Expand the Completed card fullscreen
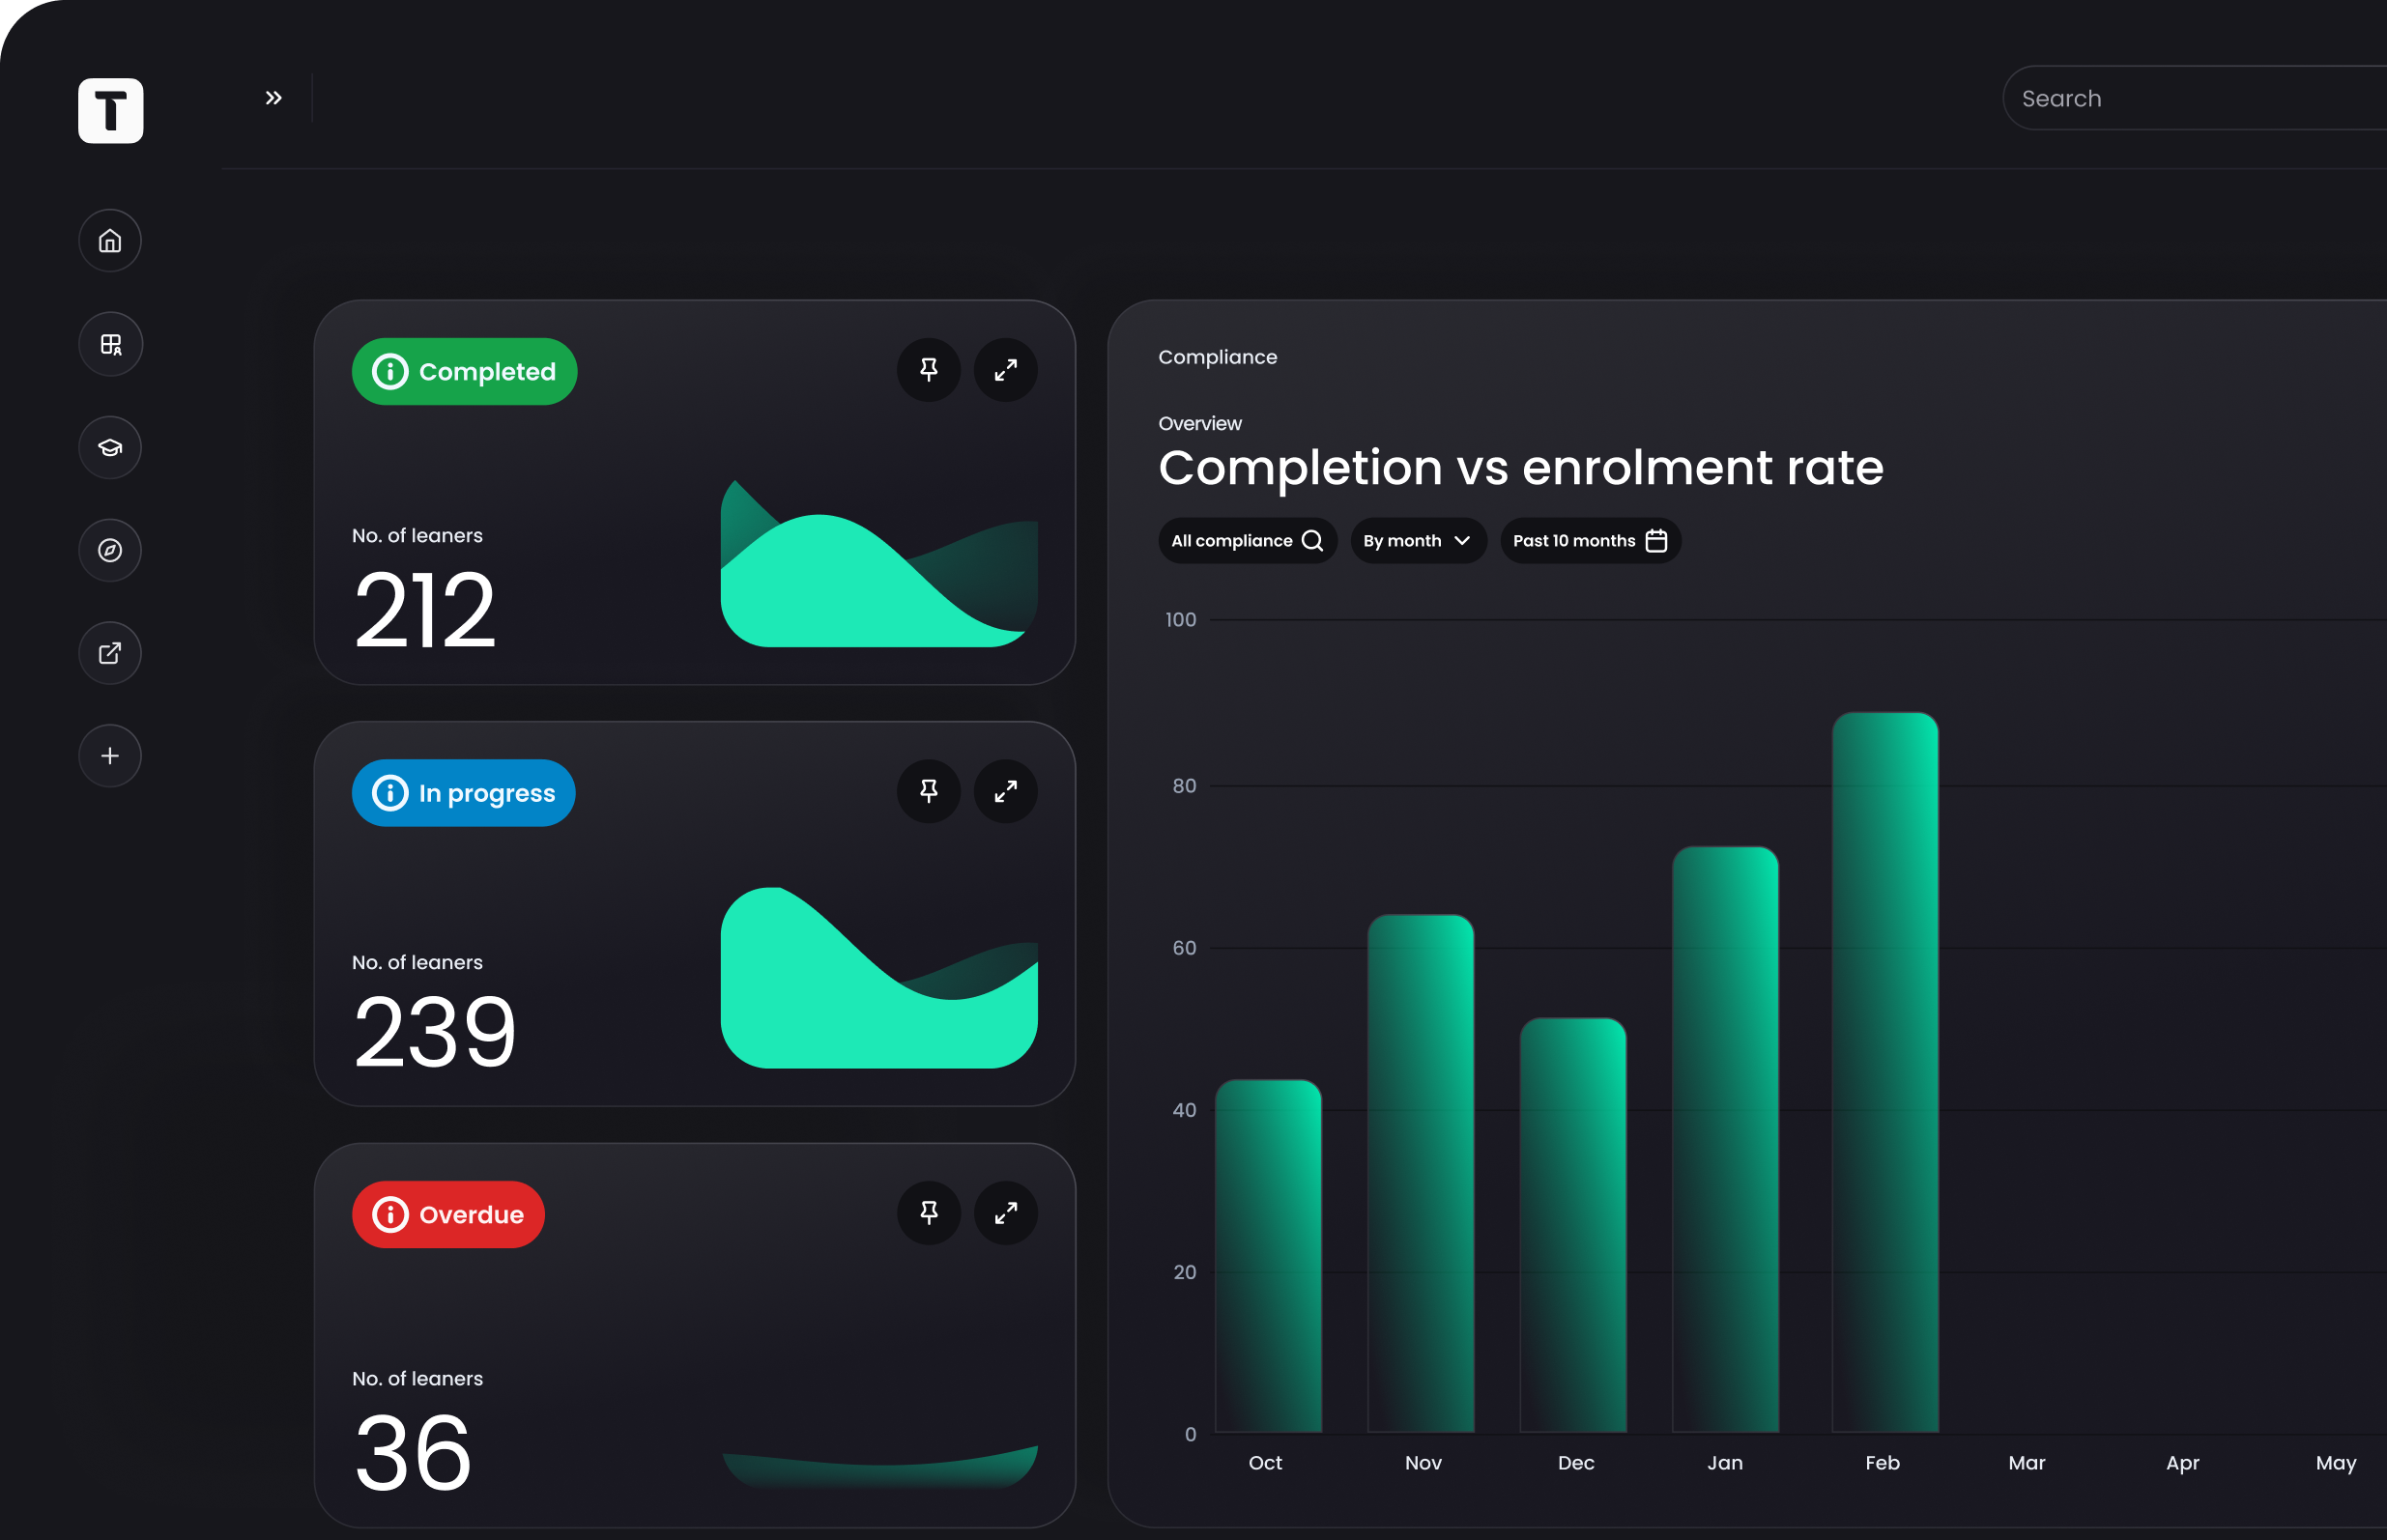 pyautogui.click(x=1005, y=370)
